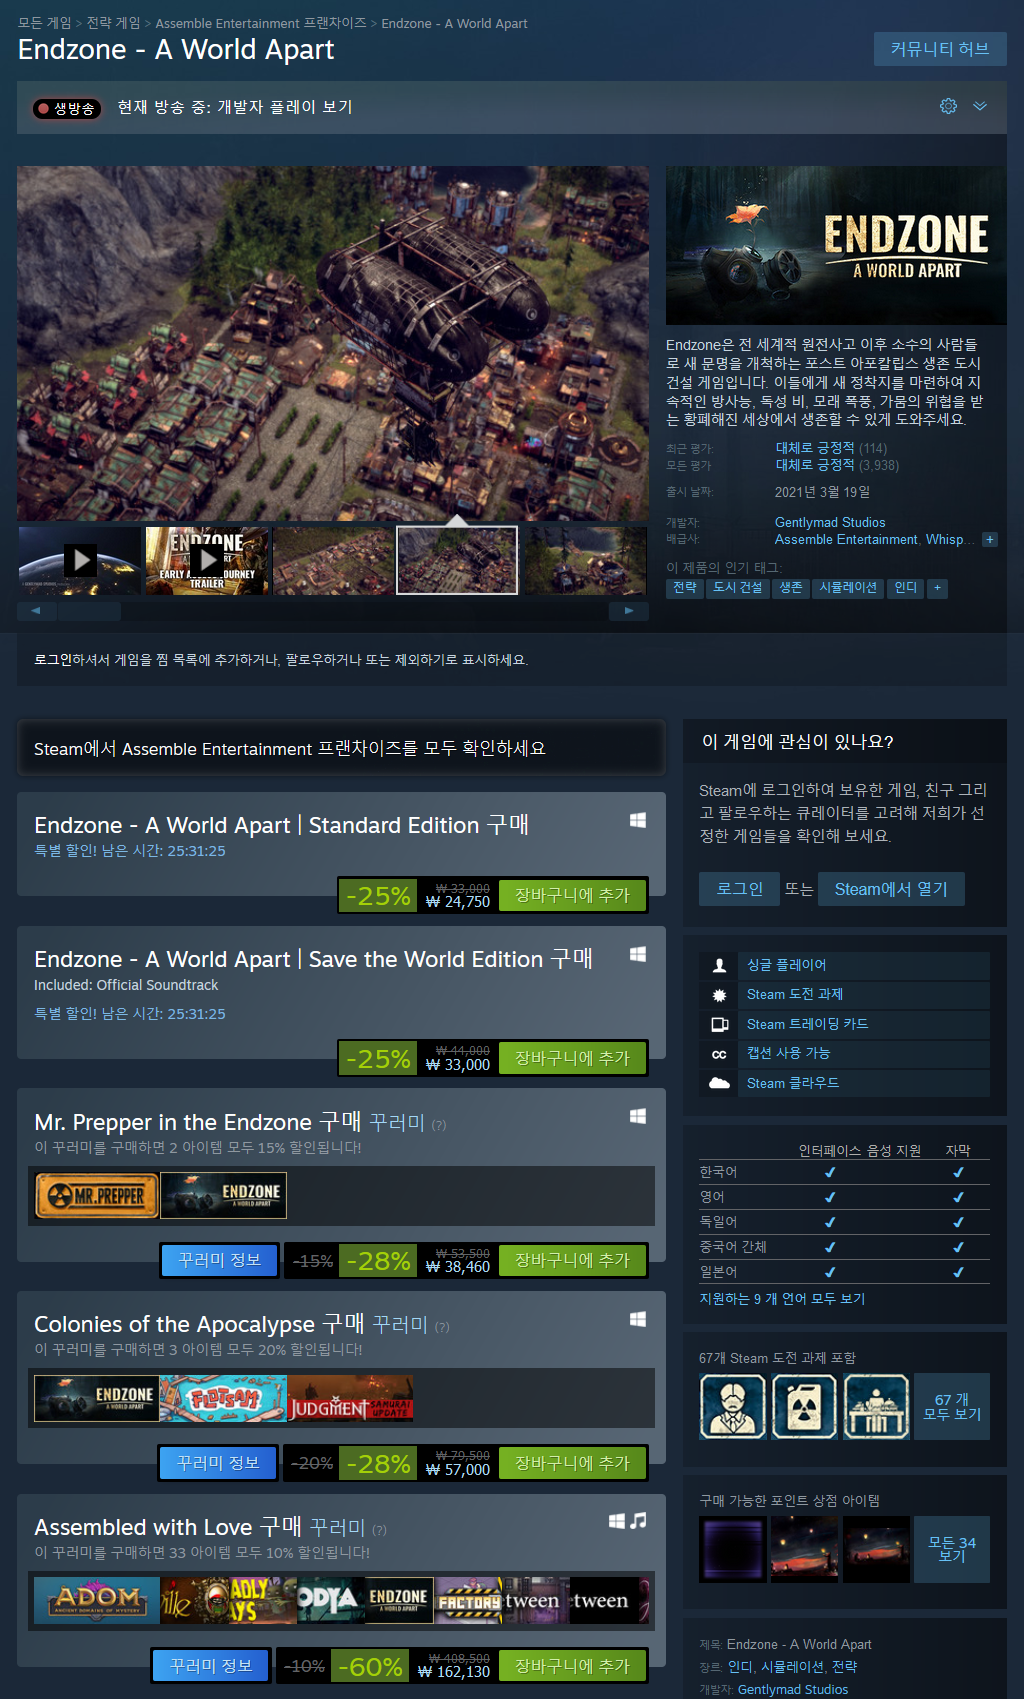The image size is (1024, 1699).
Task: Click the 로그인 button
Action: (x=739, y=889)
